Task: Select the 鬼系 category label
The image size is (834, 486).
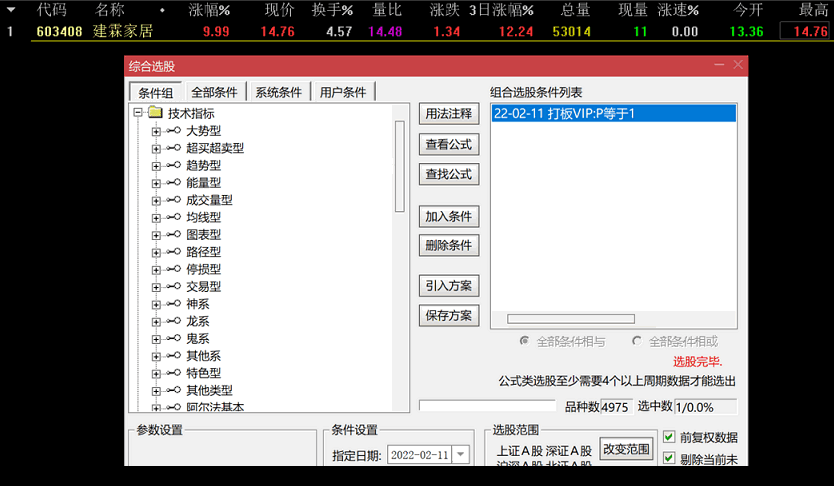Action: pos(197,338)
